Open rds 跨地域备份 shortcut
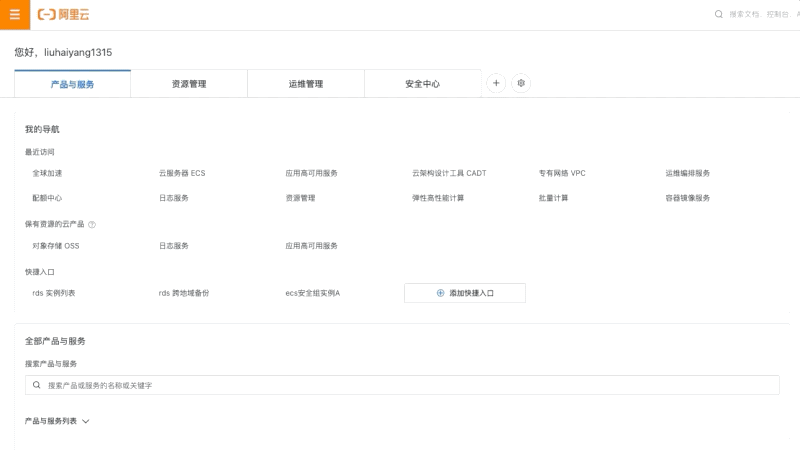 pyautogui.click(x=184, y=293)
